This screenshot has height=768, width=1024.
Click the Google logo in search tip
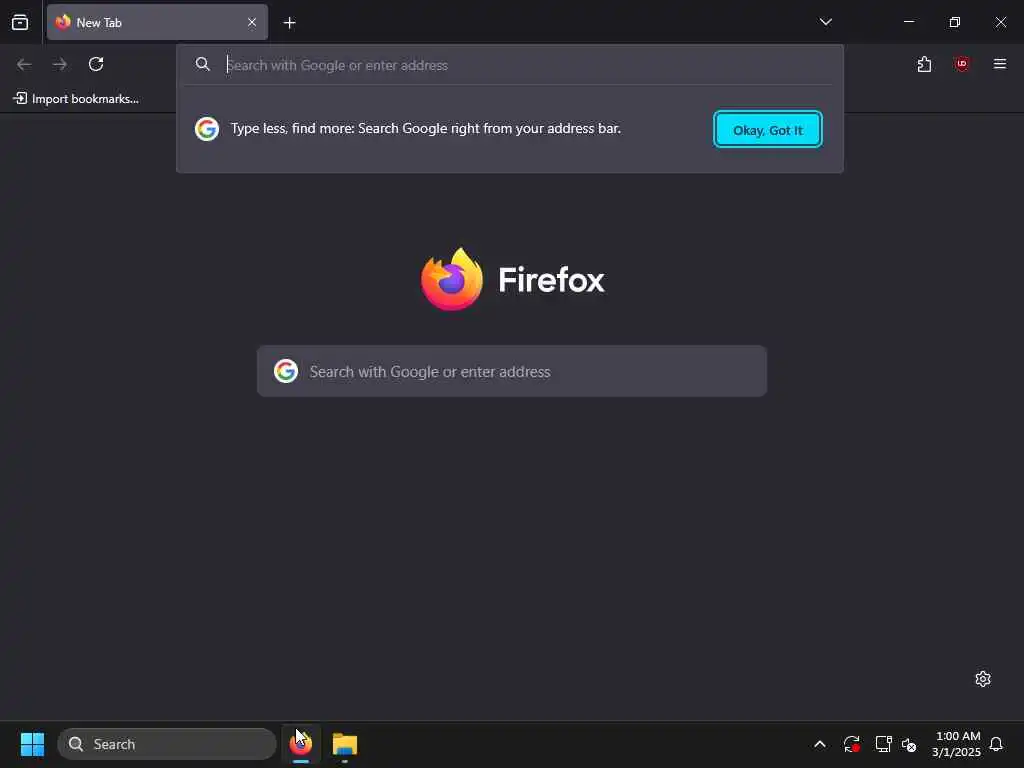click(x=207, y=129)
